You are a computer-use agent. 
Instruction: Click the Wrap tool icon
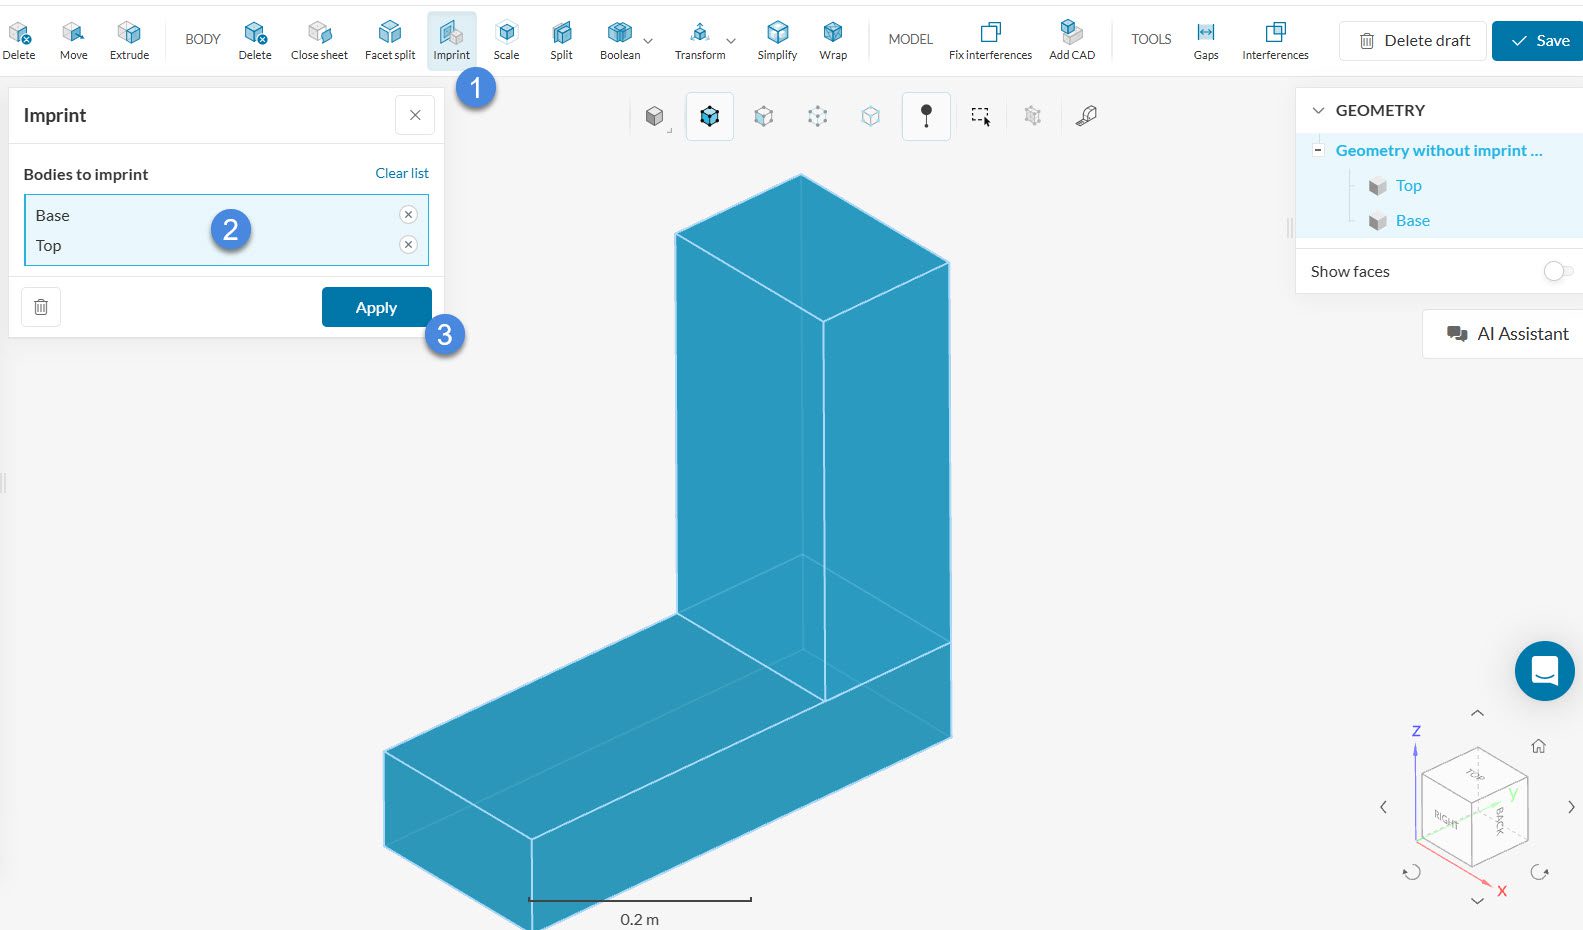point(832,40)
